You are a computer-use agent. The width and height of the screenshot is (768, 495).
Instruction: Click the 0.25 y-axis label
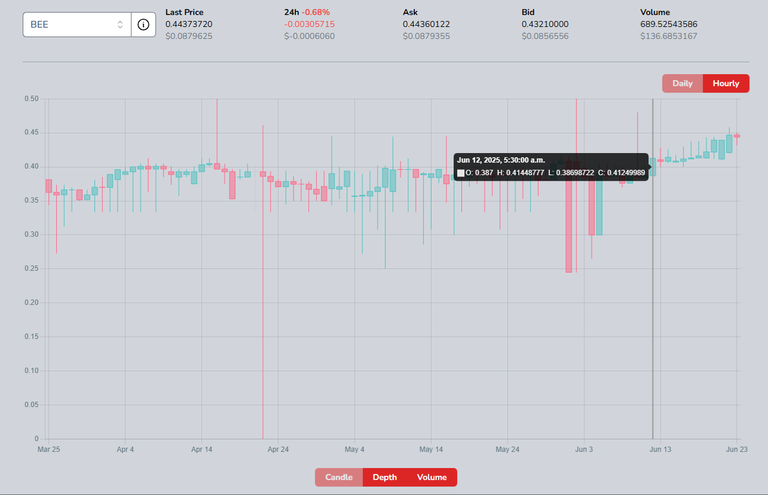[x=31, y=268]
